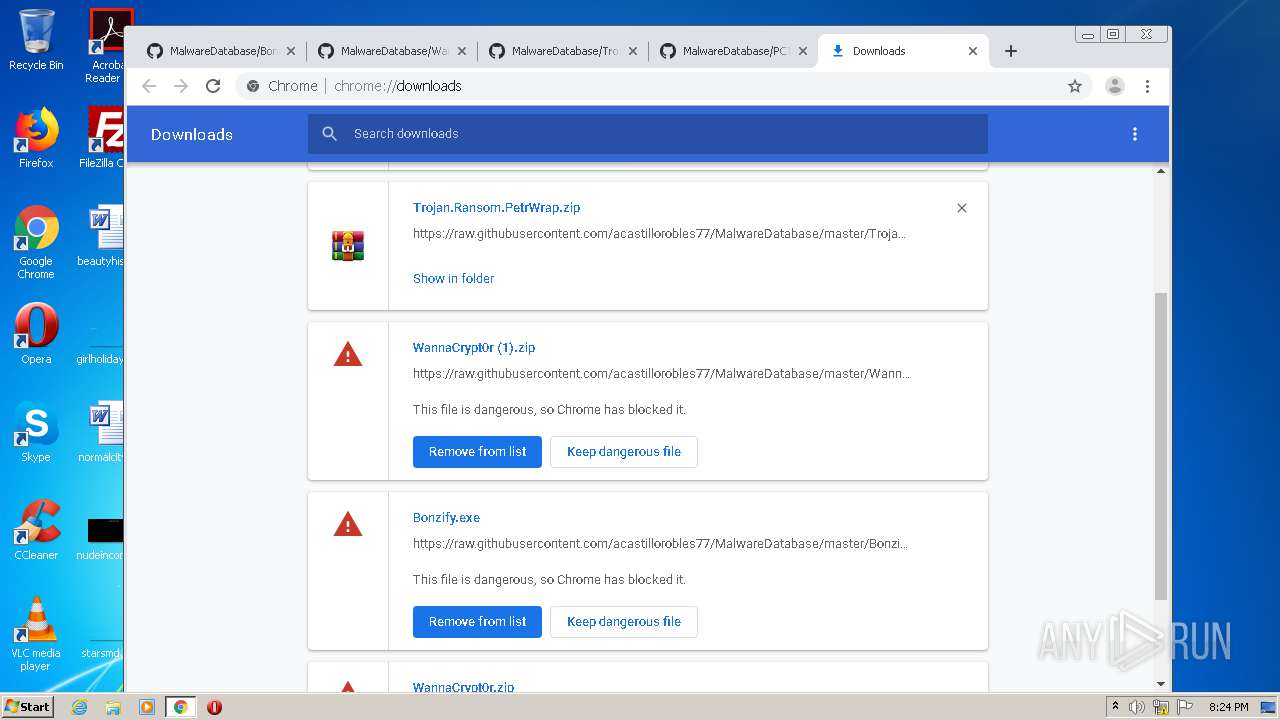Keep dangerous file Bonzify.exe

(624, 622)
